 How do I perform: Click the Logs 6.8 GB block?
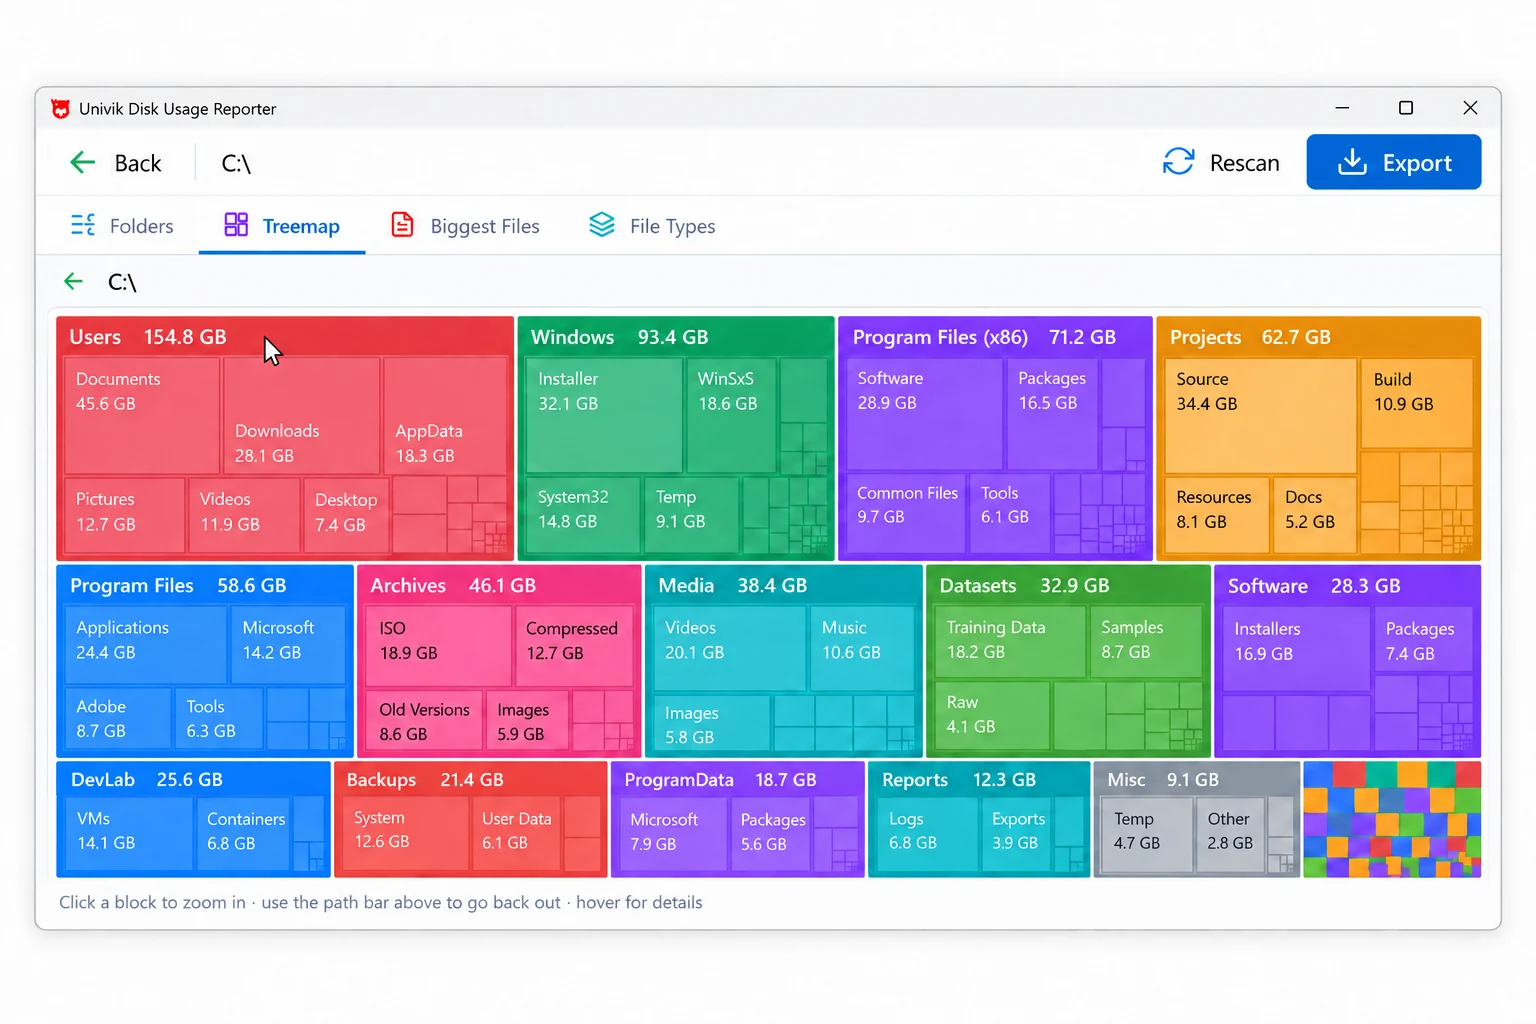(927, 833)
